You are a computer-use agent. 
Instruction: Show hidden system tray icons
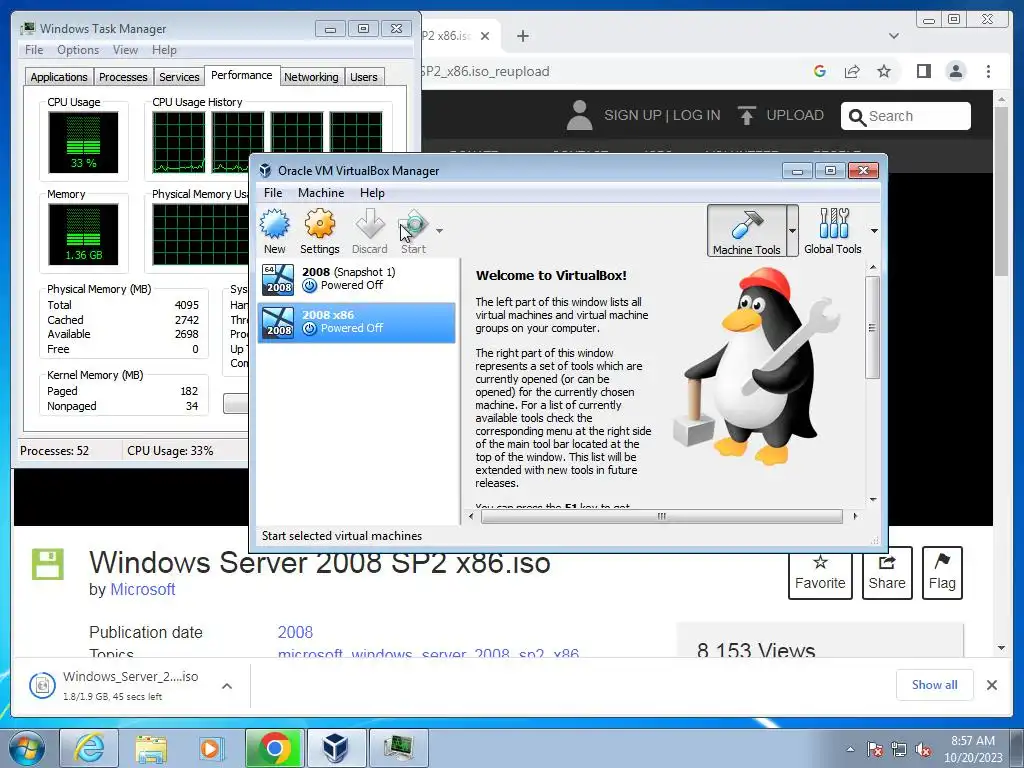[x=850, y=749]
